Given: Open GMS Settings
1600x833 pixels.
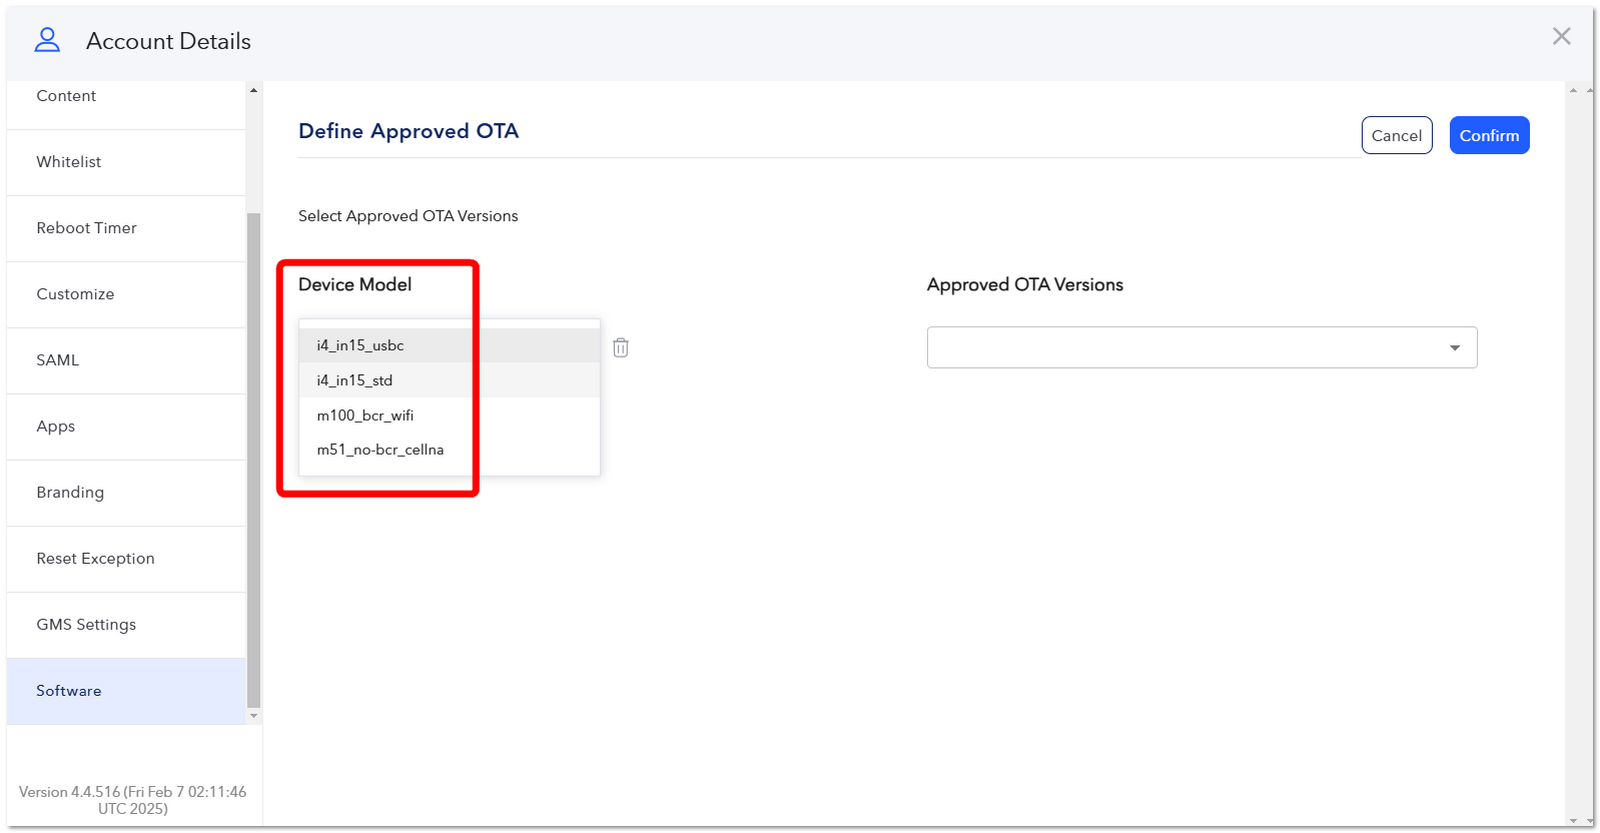Looking at the screenshot, I should click(x=126, y=624).
